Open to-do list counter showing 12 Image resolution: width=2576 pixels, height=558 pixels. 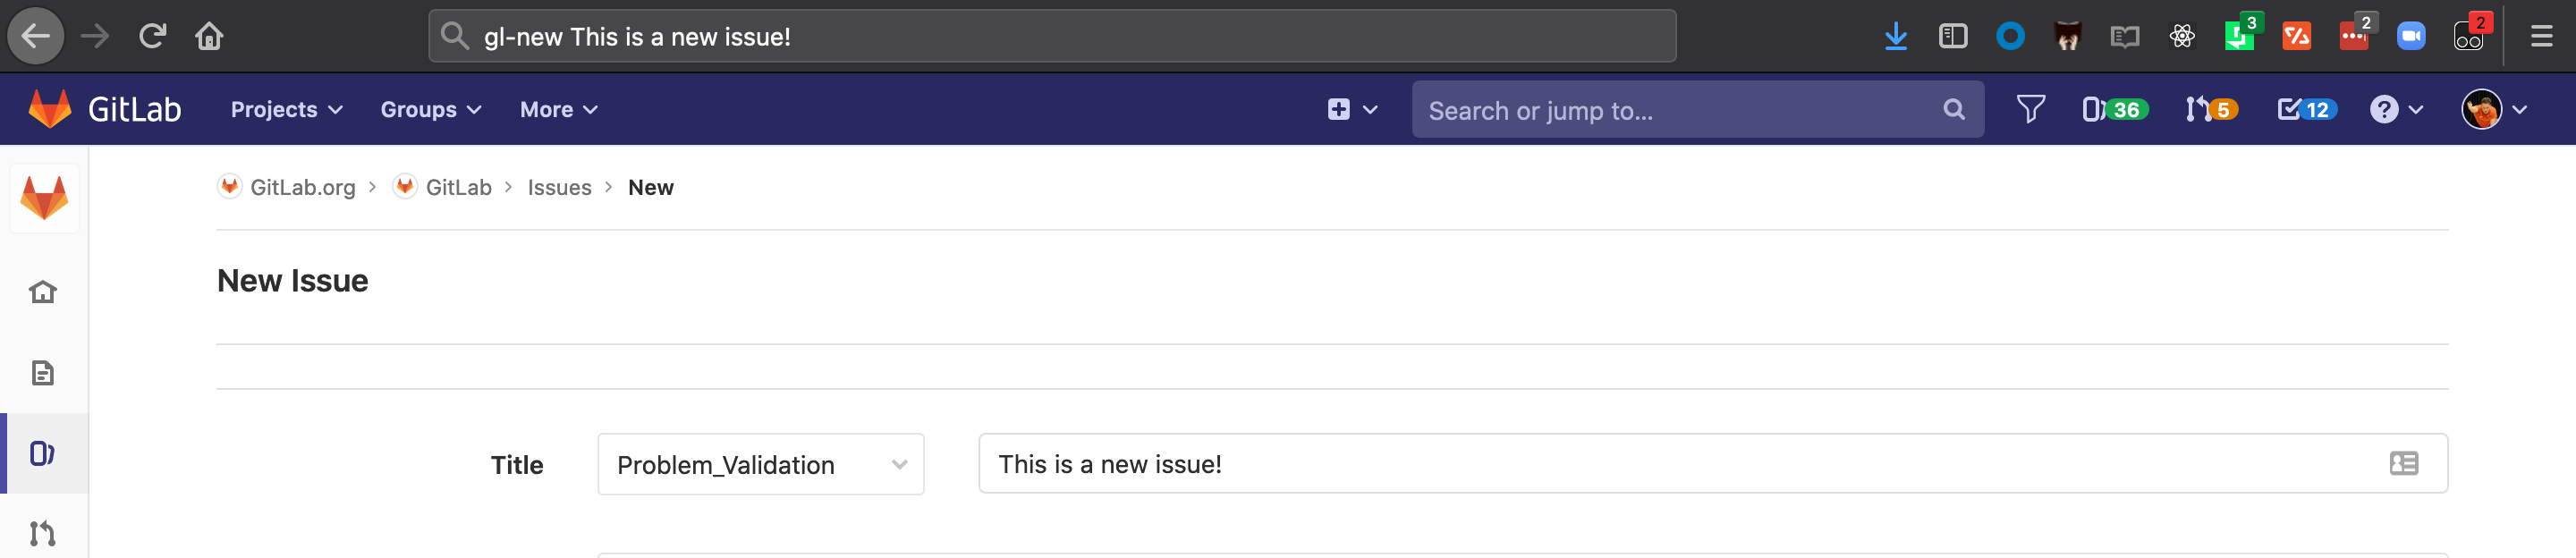click(x=2306, y=109)
